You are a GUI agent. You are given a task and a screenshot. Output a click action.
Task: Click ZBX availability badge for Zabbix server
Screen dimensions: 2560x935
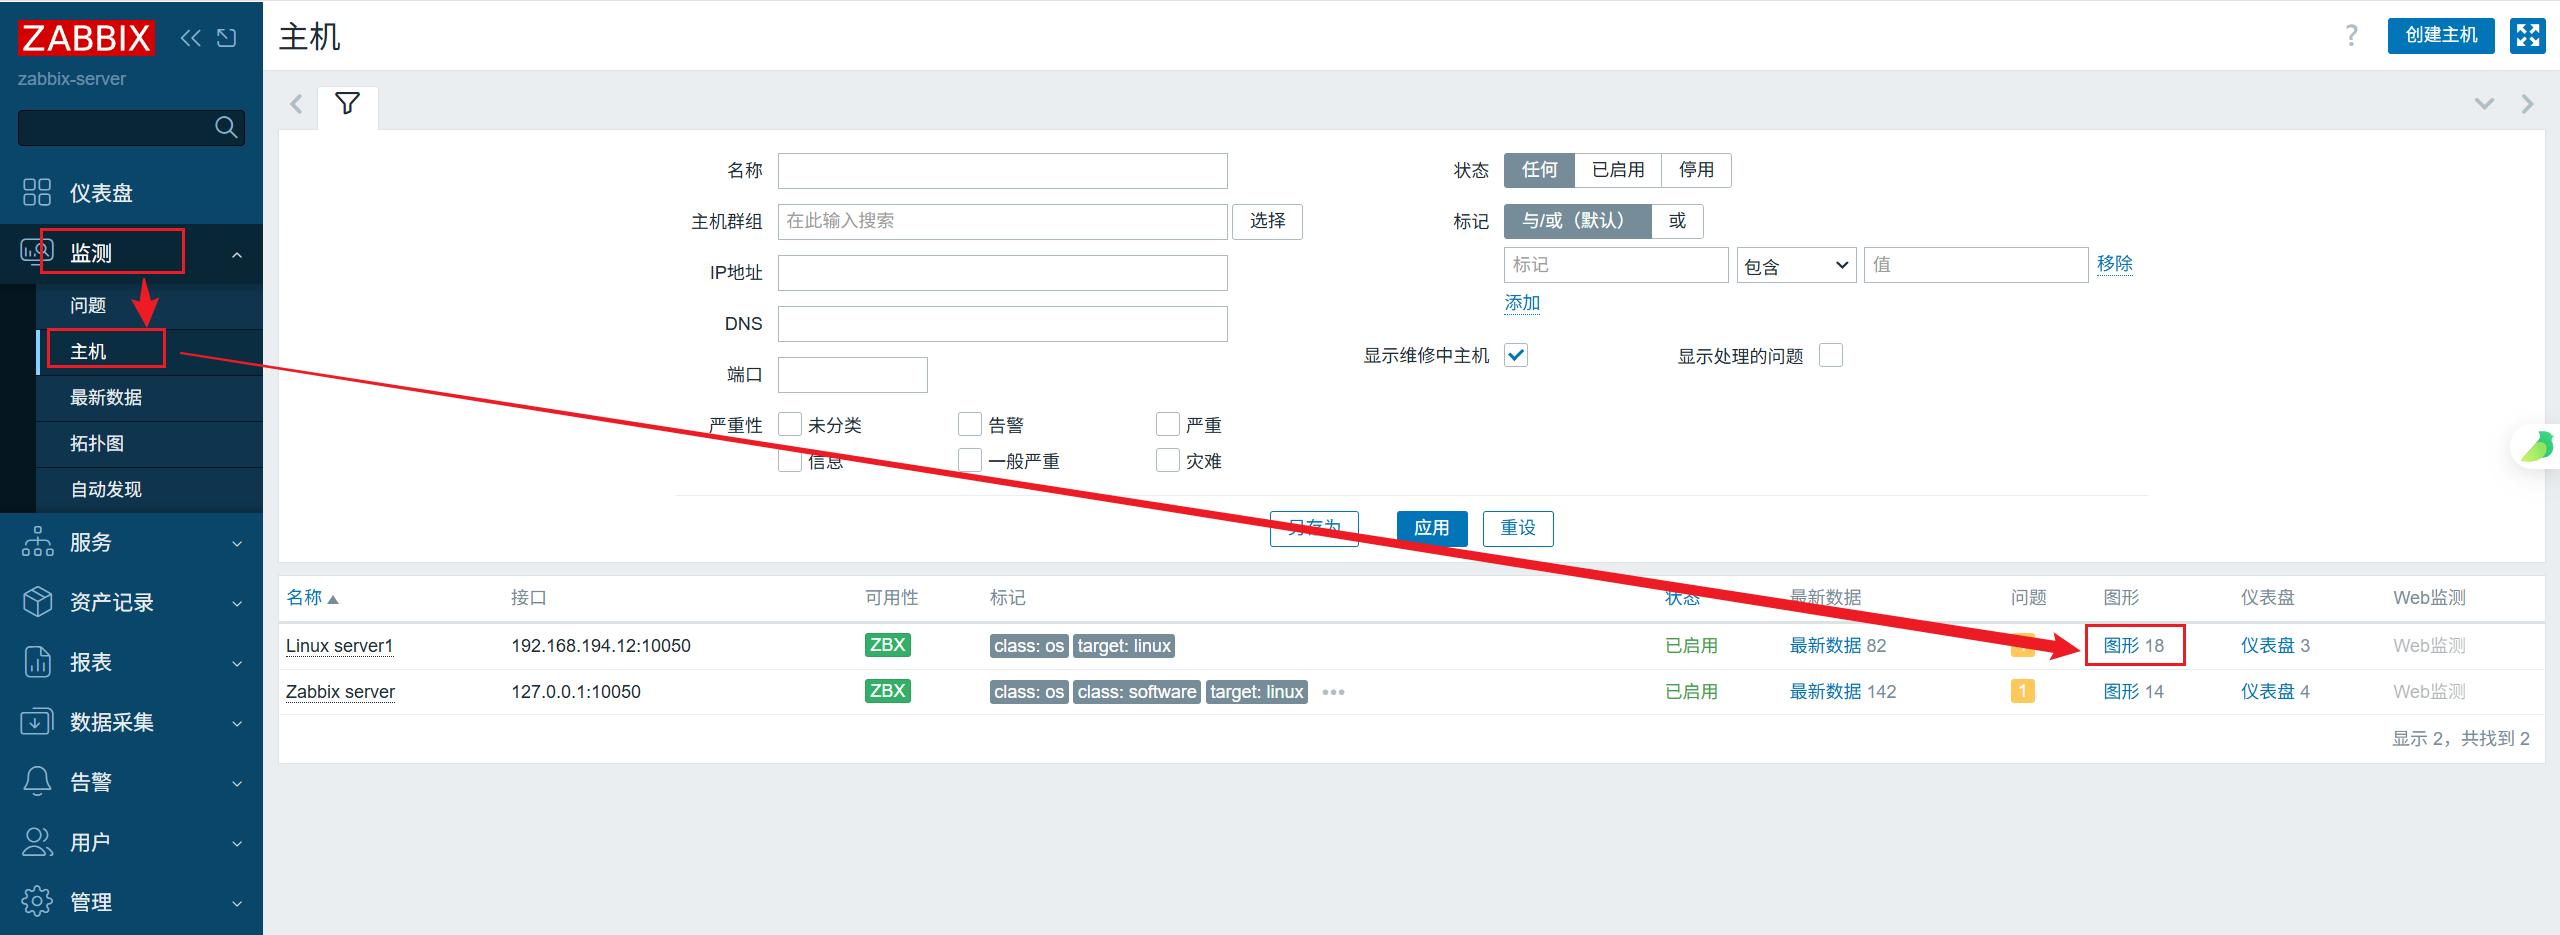[x=888, y=691]
